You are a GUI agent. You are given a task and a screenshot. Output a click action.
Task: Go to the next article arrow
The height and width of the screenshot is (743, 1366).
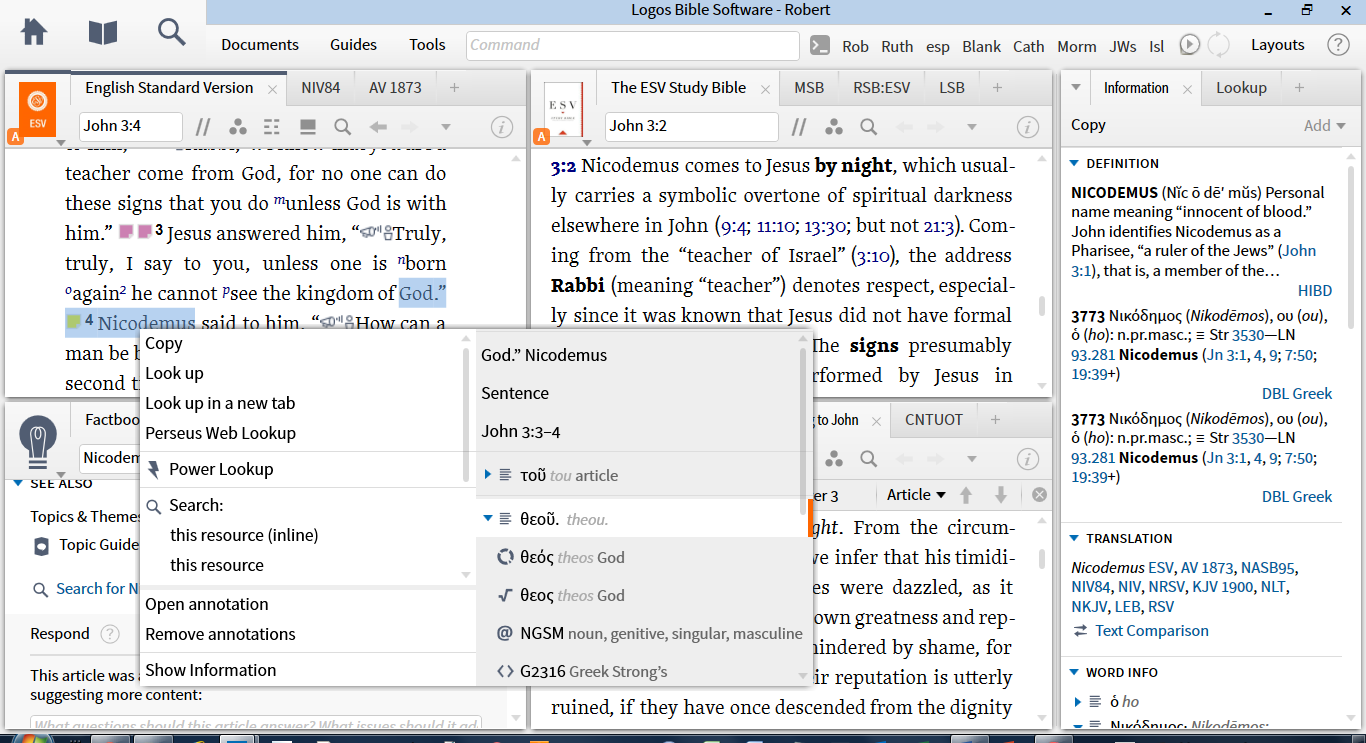[1001, 495]
